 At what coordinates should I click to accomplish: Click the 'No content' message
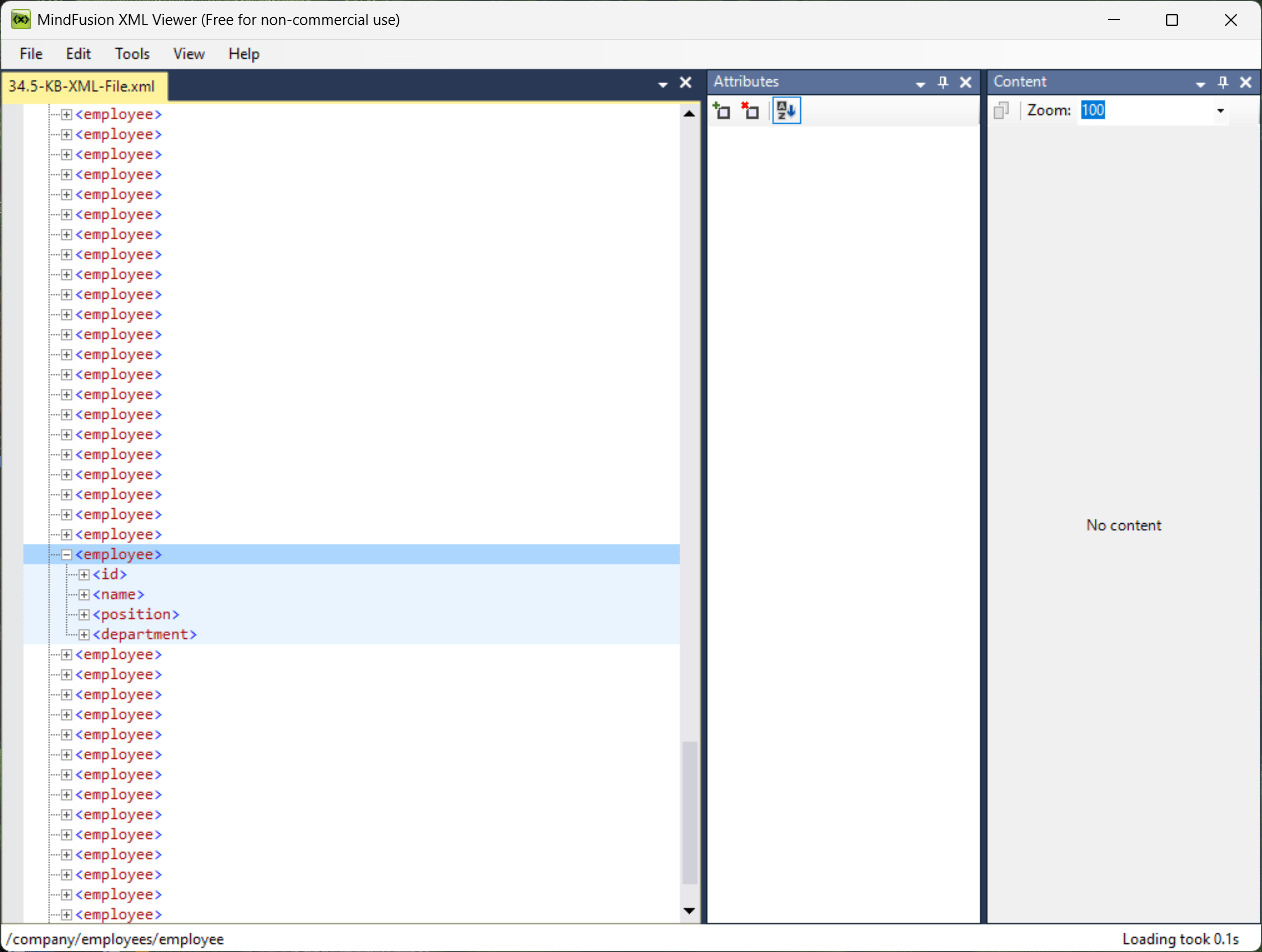pos(1124,525)
